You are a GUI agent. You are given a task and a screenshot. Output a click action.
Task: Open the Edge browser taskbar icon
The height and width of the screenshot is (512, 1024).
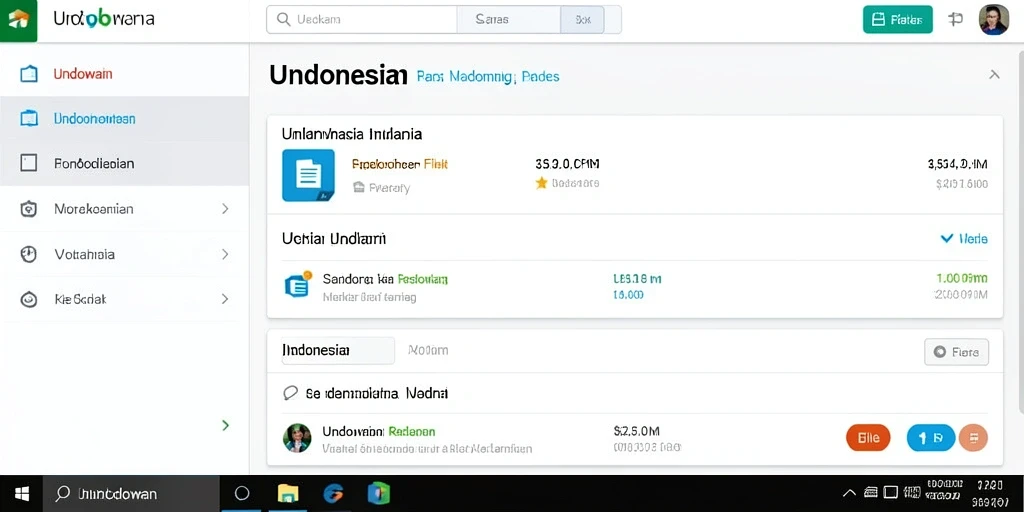pyautogui.click(x=333, y=494)
